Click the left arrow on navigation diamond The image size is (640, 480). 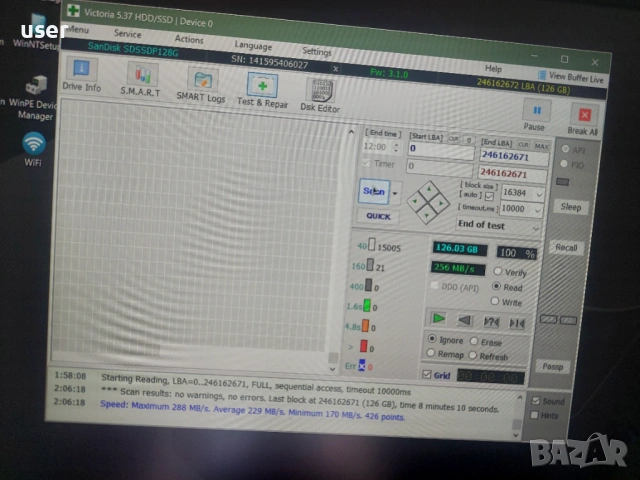coord(415,201)
